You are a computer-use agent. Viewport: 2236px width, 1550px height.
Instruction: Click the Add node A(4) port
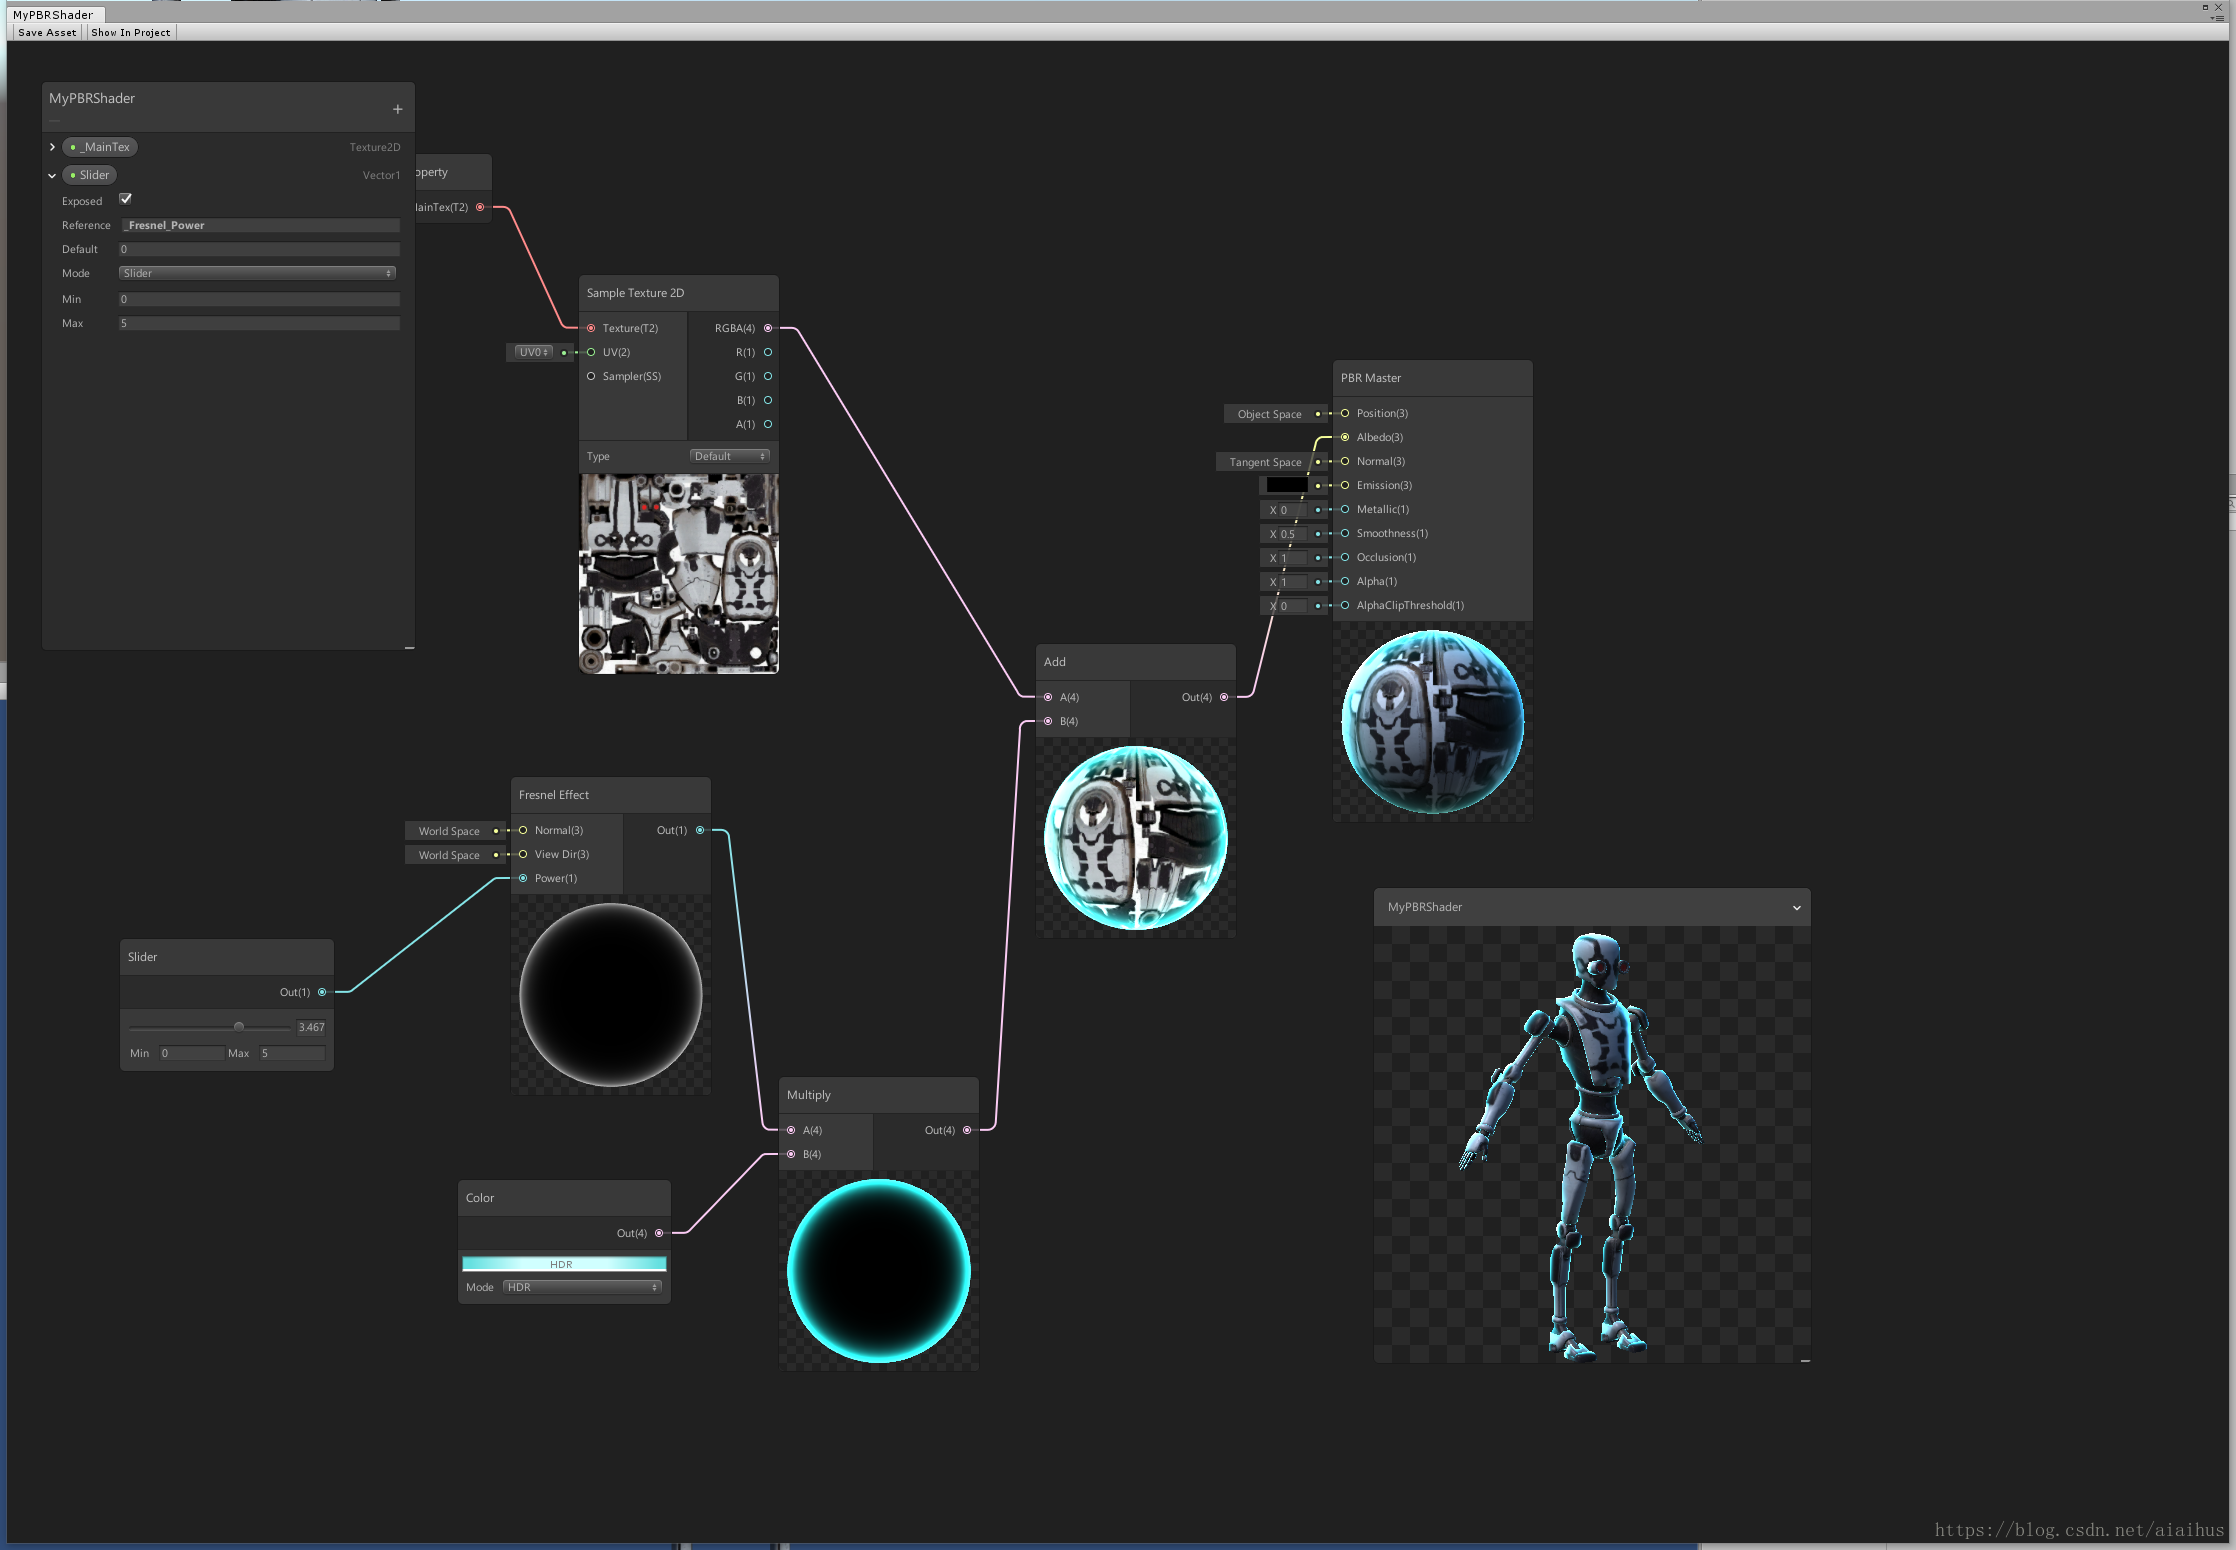coord(1048,697)
